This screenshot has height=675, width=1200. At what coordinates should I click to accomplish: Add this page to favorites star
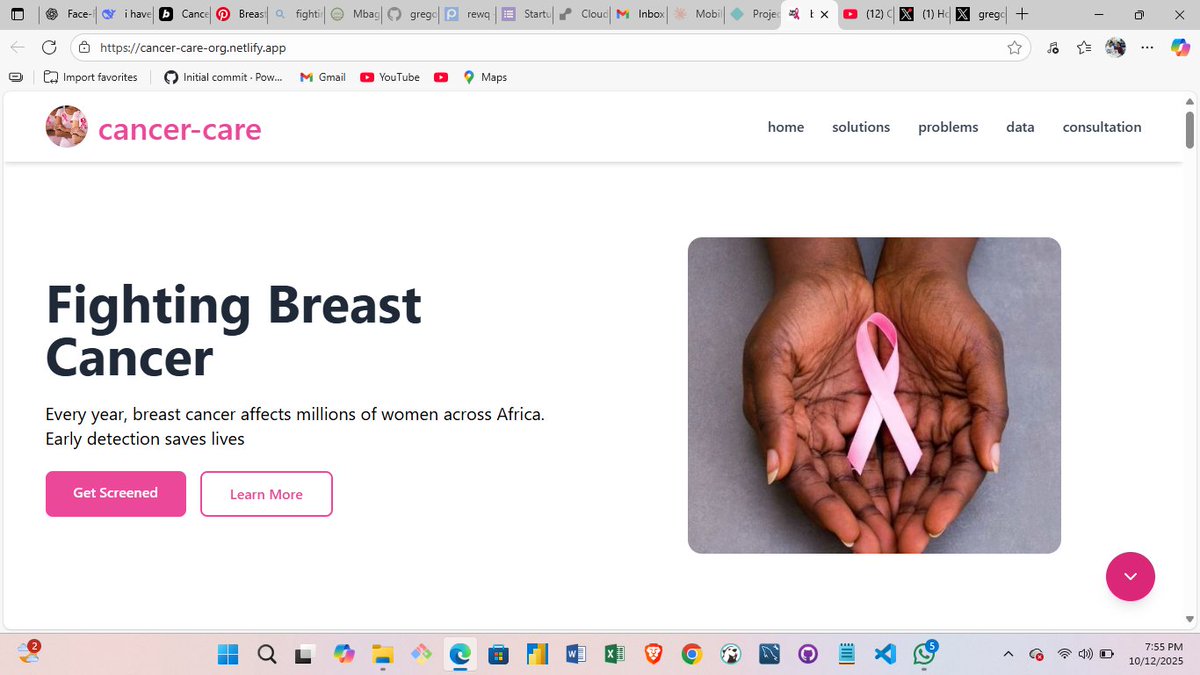(1014, 47)
